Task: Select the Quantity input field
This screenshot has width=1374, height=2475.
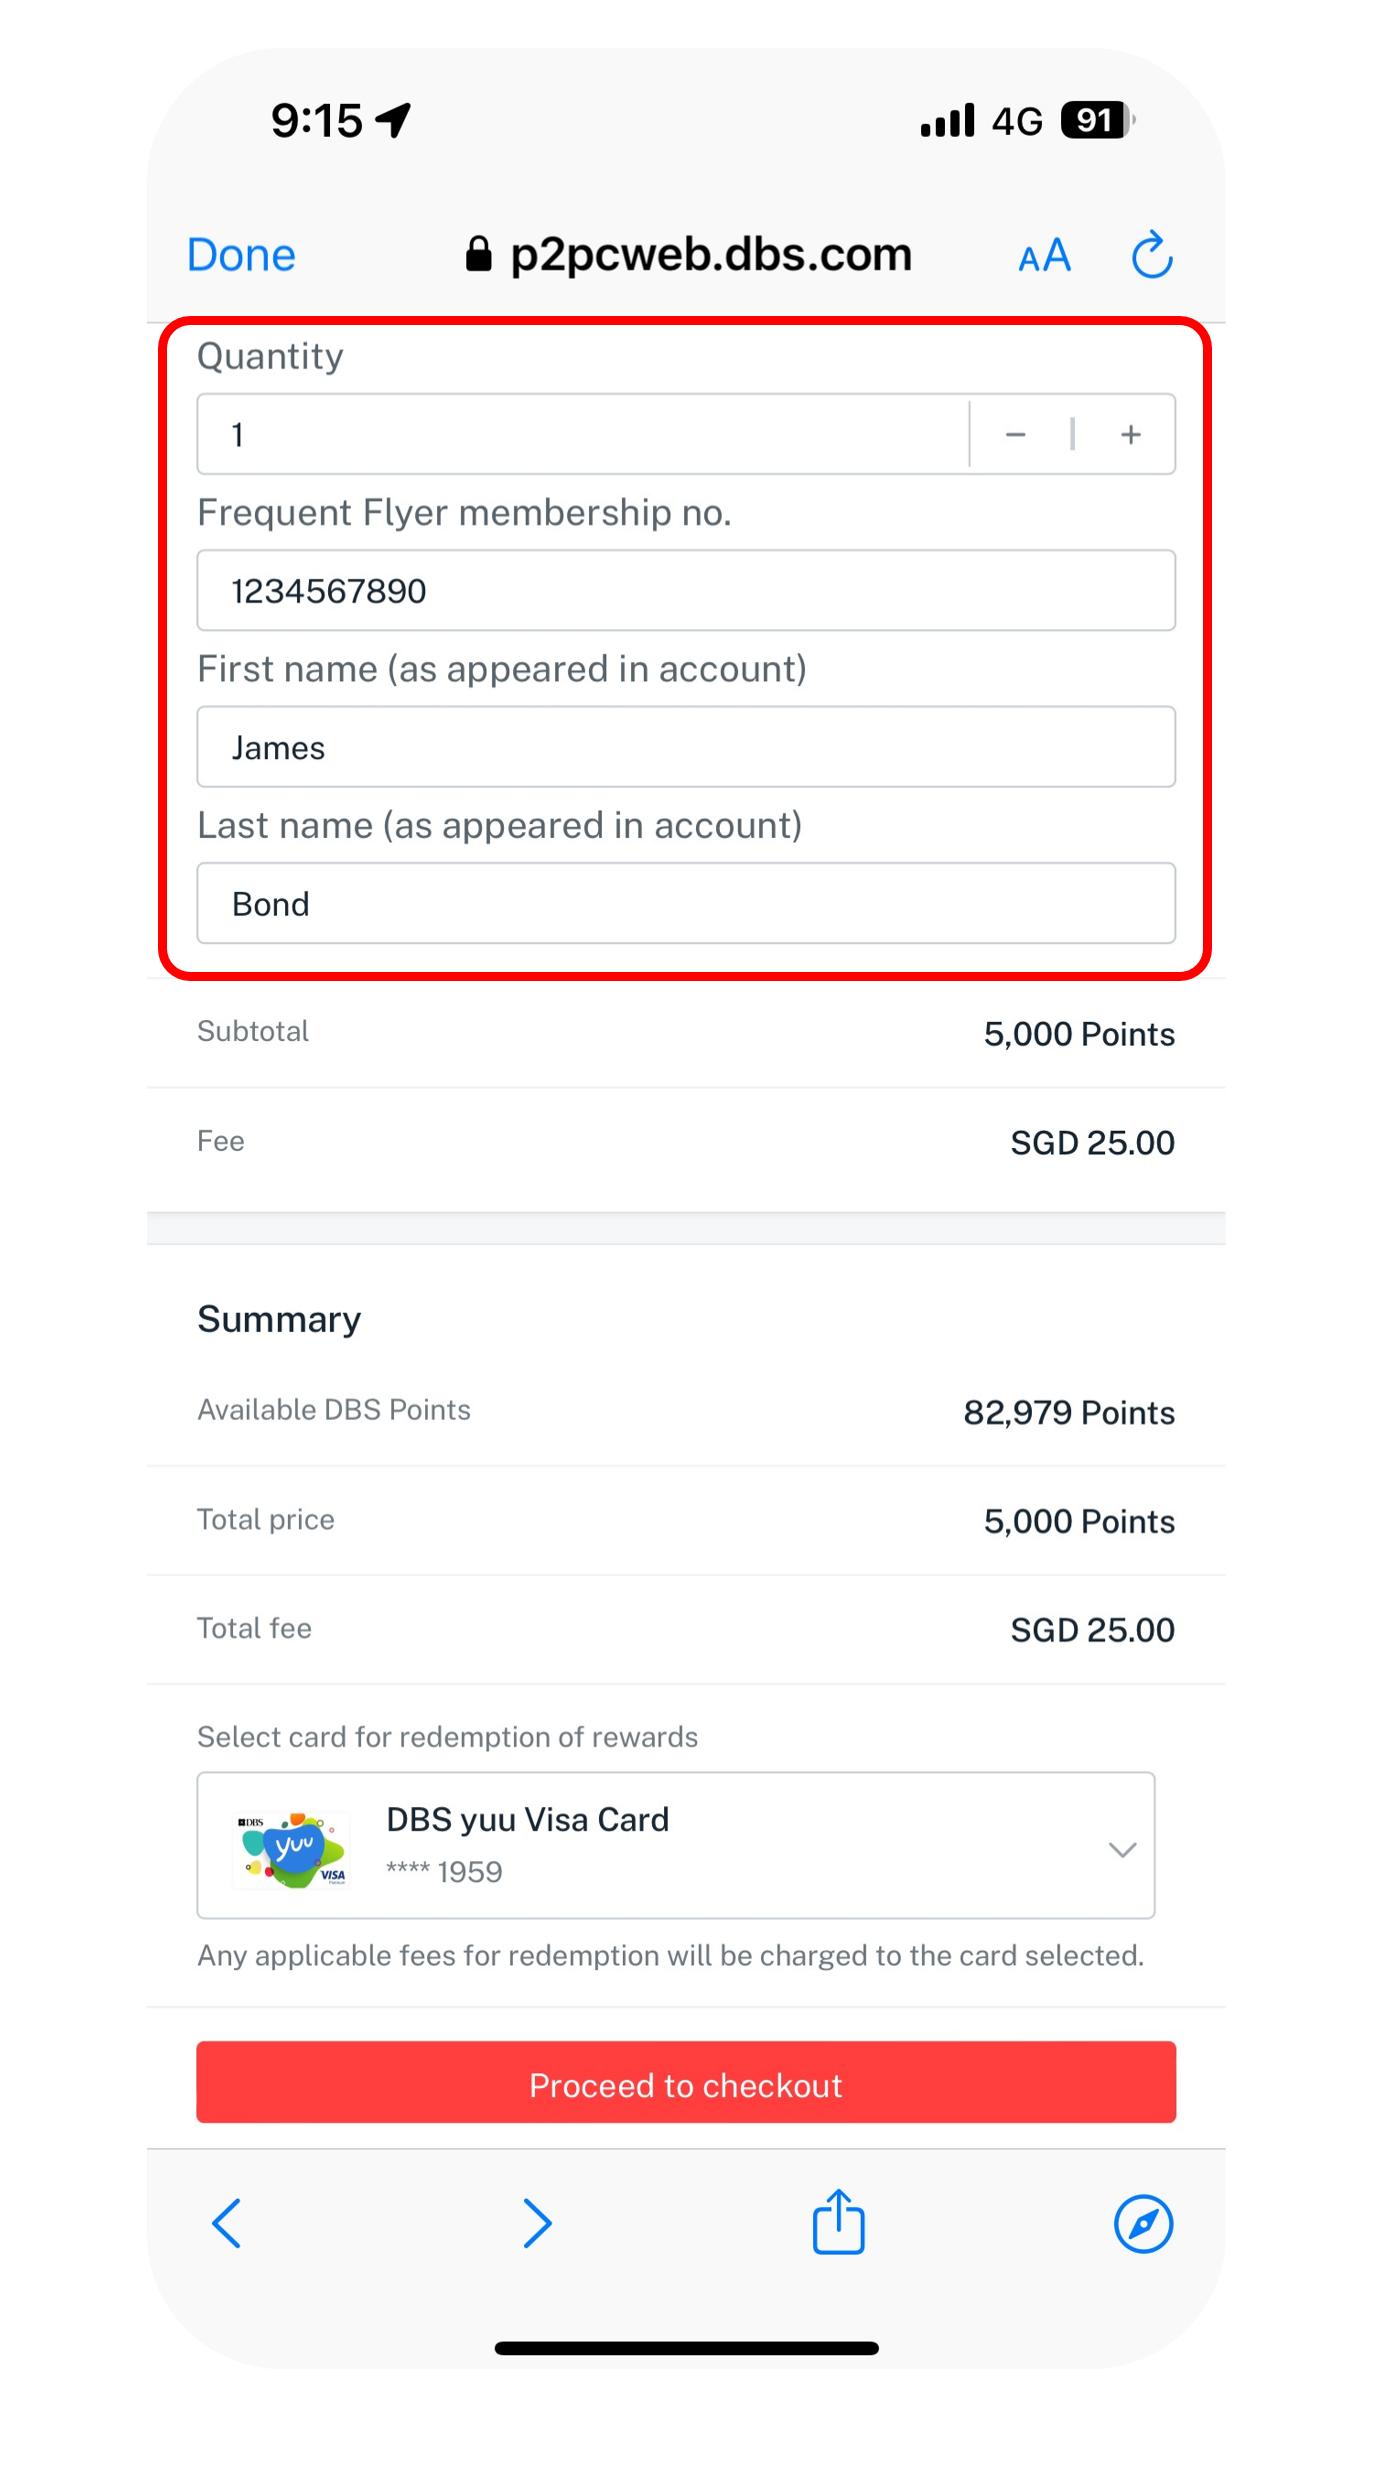Action: tap(583, 434)
